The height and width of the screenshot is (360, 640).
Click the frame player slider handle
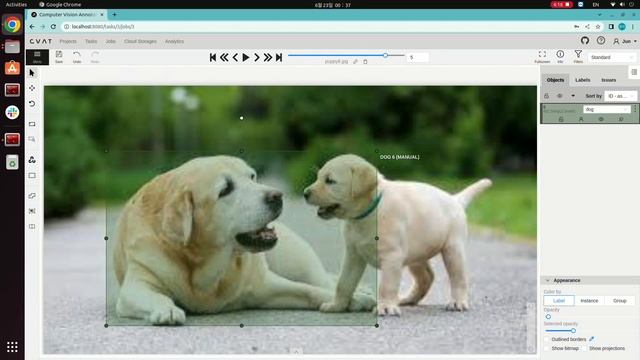pyautogui.click(x=385, y=55)
